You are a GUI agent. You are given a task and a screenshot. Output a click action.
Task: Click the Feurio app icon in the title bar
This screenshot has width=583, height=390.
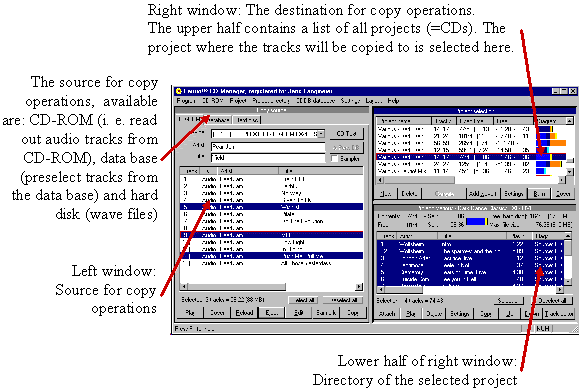point(178,91)
